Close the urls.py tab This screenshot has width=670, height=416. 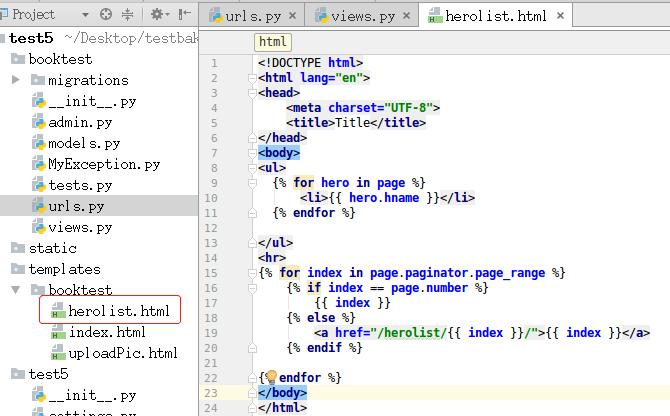(293, 16)
